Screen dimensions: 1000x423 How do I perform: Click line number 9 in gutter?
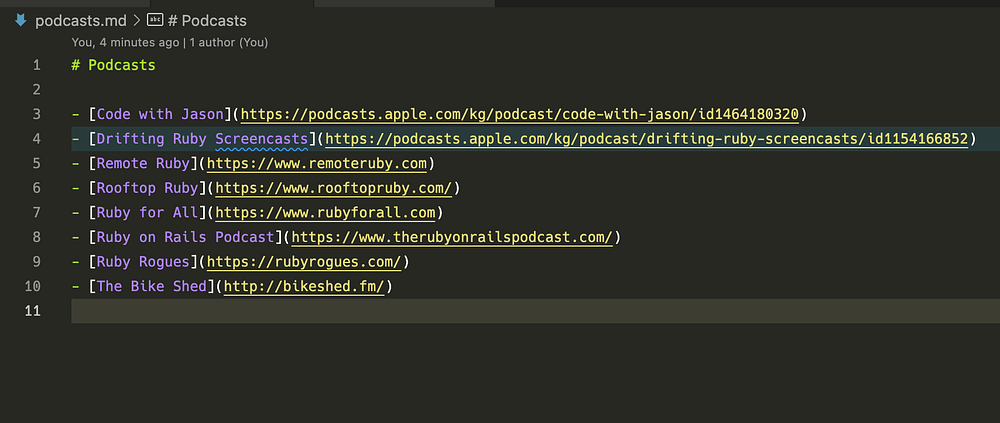click(36, 262)
